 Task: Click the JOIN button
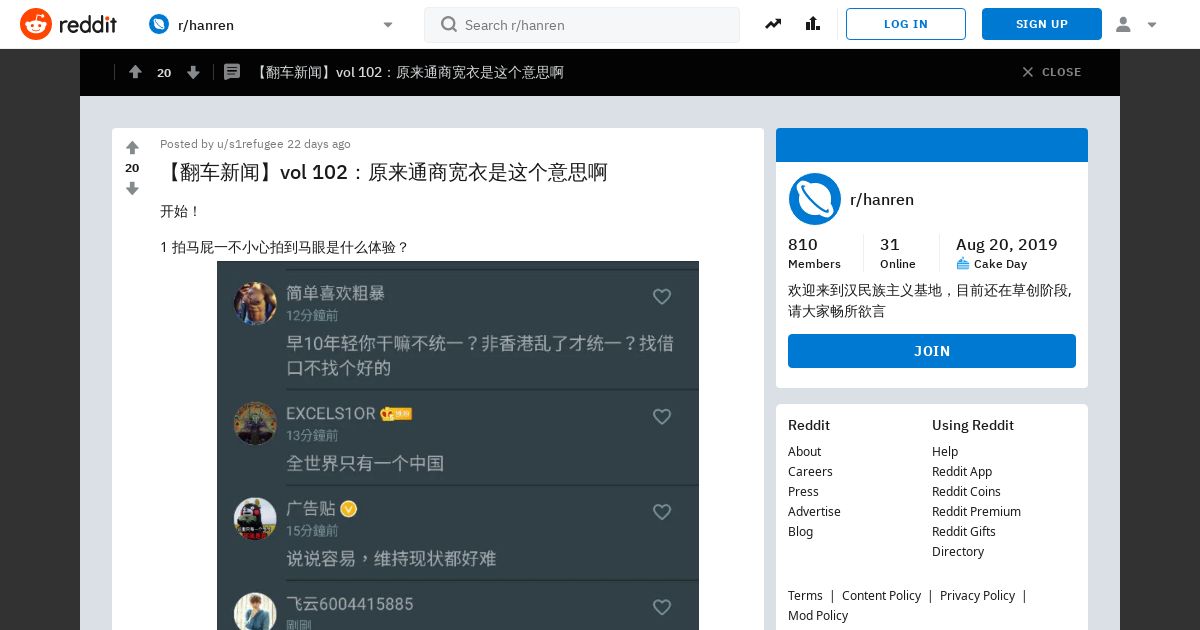(932, 351)
